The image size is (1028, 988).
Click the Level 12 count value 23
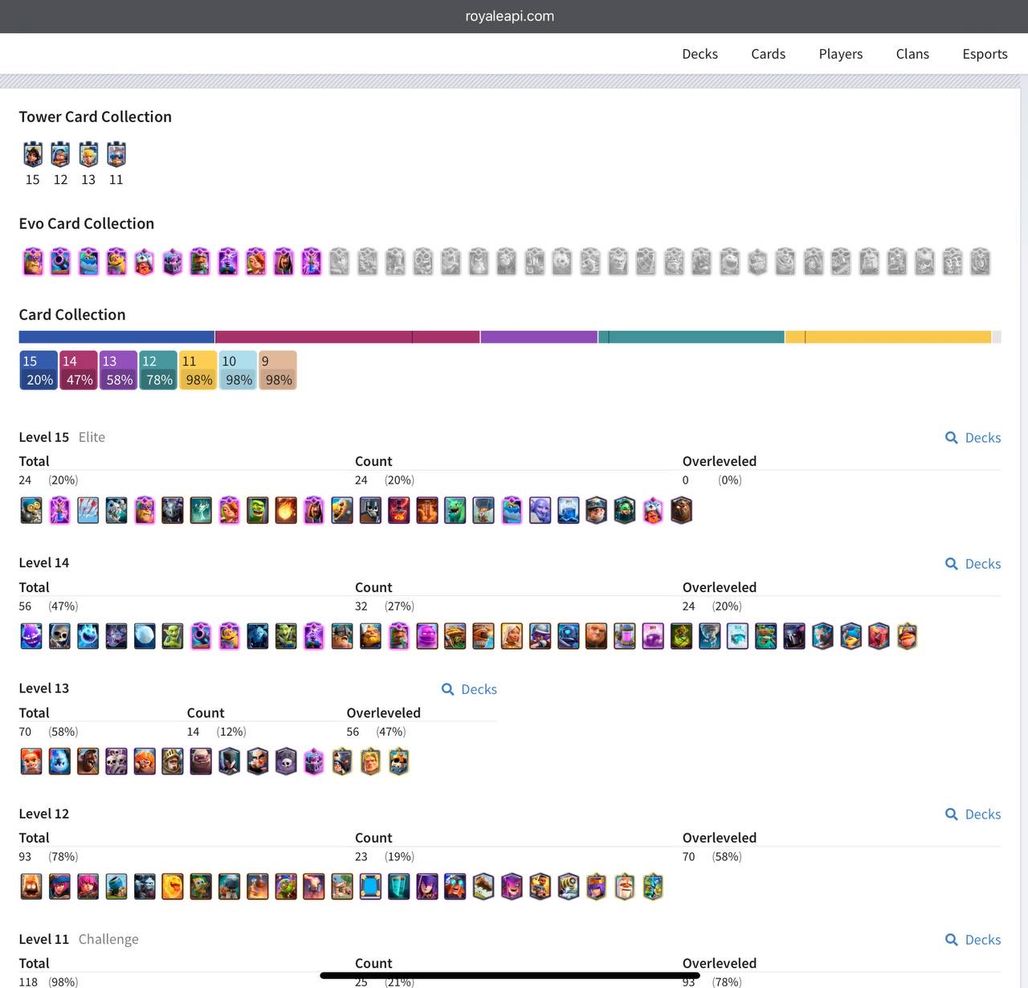[361, 857]
